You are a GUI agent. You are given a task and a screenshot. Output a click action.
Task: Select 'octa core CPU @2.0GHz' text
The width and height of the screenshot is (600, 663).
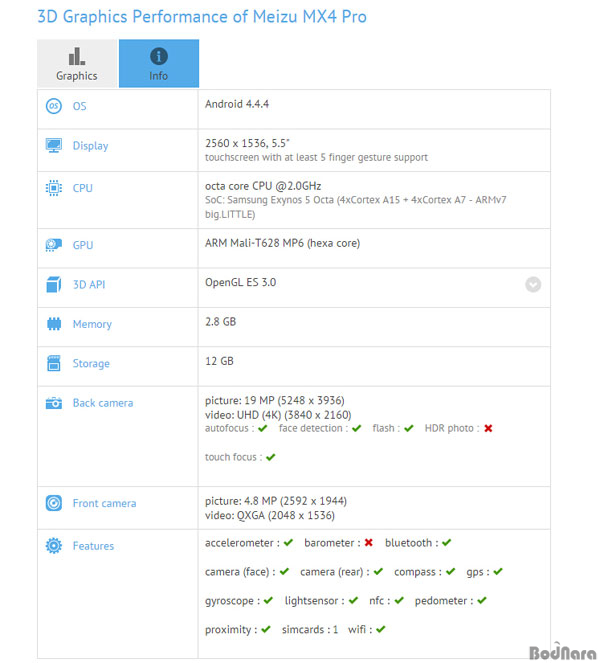click(x=263, y=186)
